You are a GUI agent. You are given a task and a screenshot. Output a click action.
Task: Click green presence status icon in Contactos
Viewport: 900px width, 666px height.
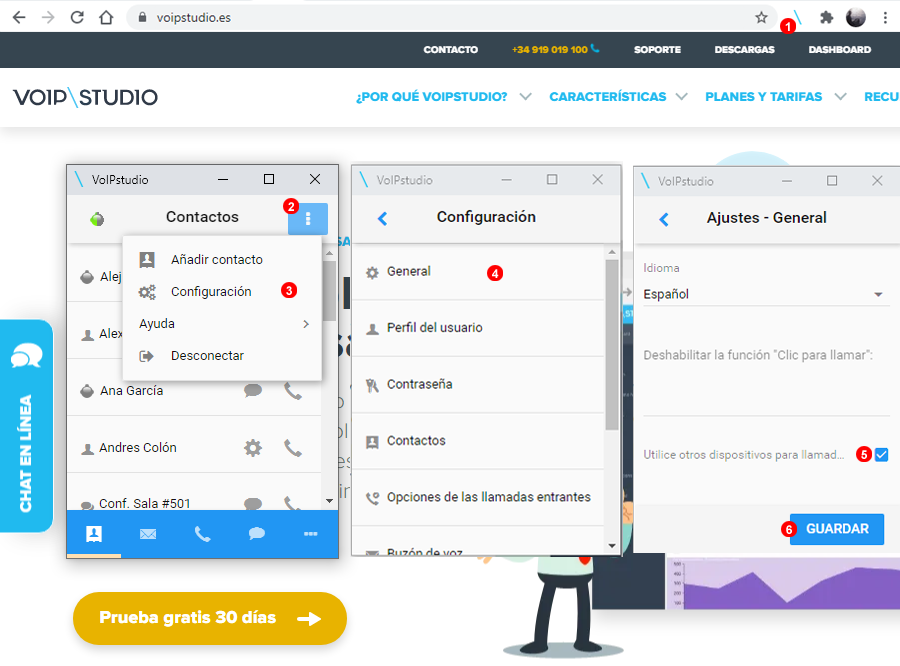pyautogui.click(x=97, y=219)
